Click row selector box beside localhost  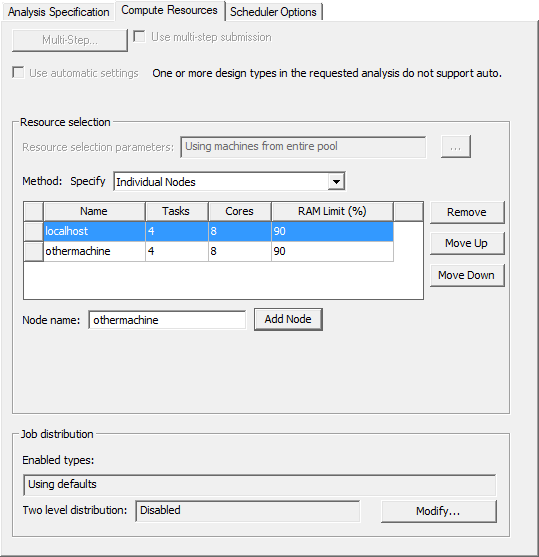[x=34, y=231]
